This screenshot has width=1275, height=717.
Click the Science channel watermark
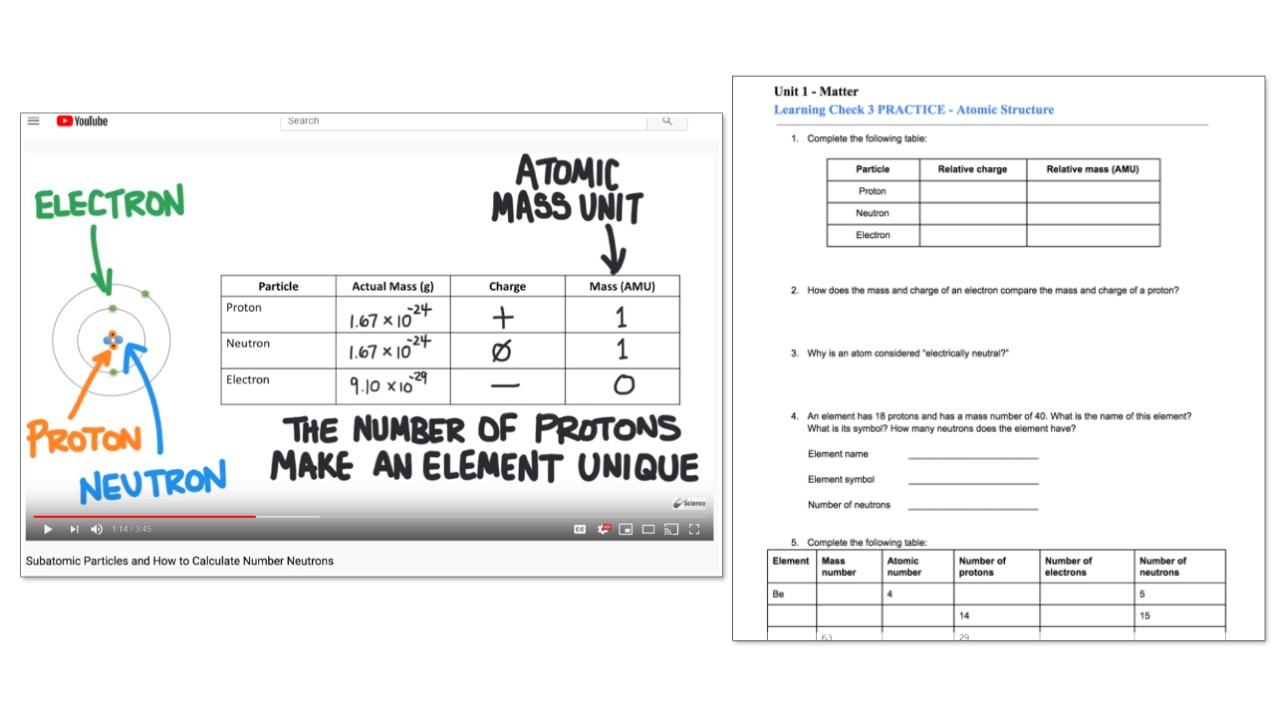pos(689,503)
